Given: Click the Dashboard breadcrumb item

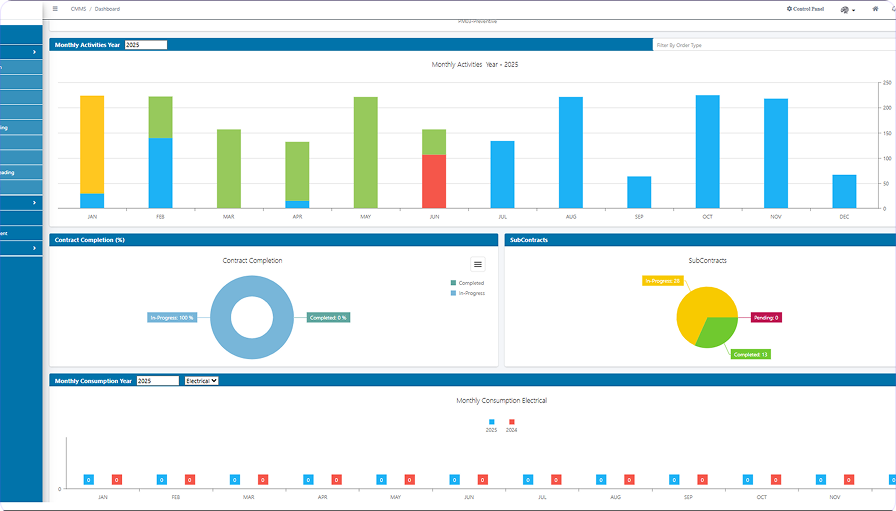Looking at the screenshot, I should click(107, 8).
